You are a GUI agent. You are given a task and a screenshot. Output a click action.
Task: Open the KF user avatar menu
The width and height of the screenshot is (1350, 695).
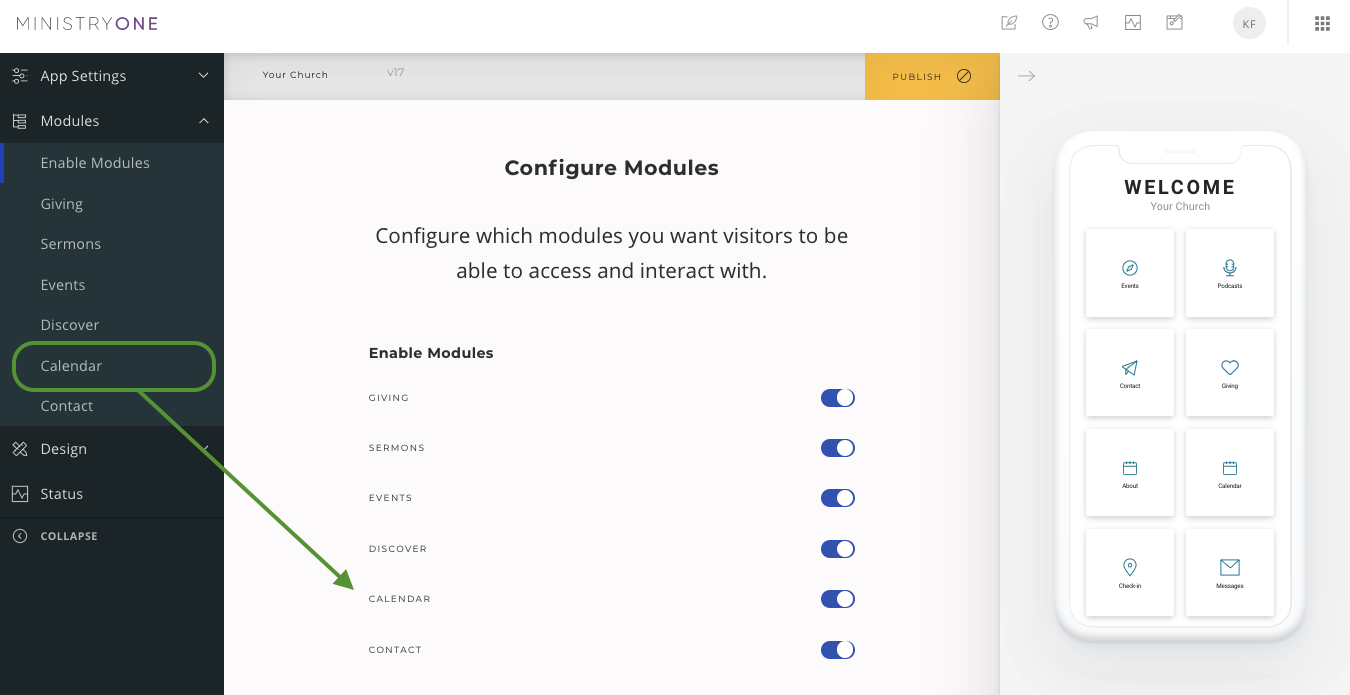tap(1249, 24)
